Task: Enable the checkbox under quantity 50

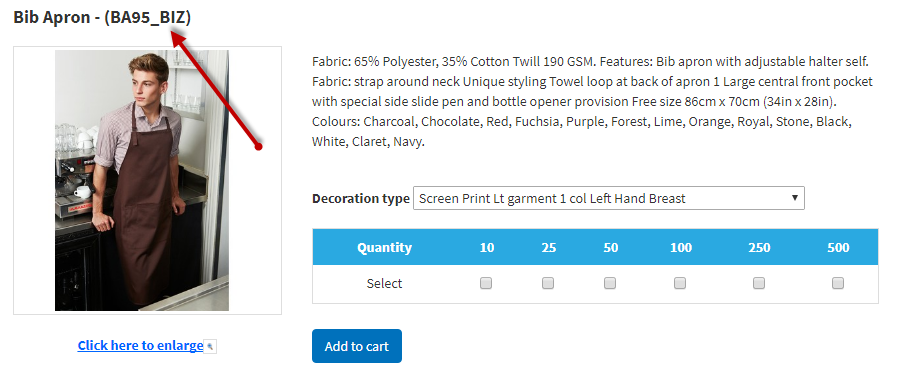Action: 610,283
